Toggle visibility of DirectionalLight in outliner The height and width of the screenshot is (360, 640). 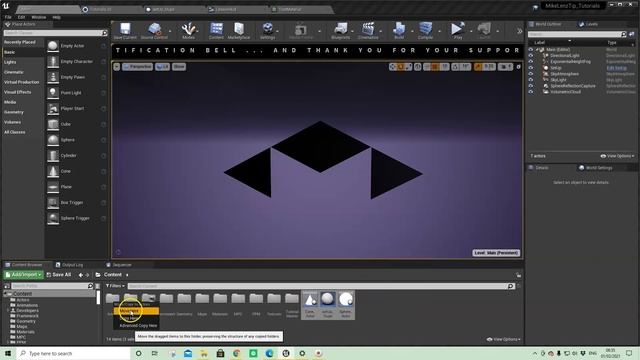click(x=531, y=56)
